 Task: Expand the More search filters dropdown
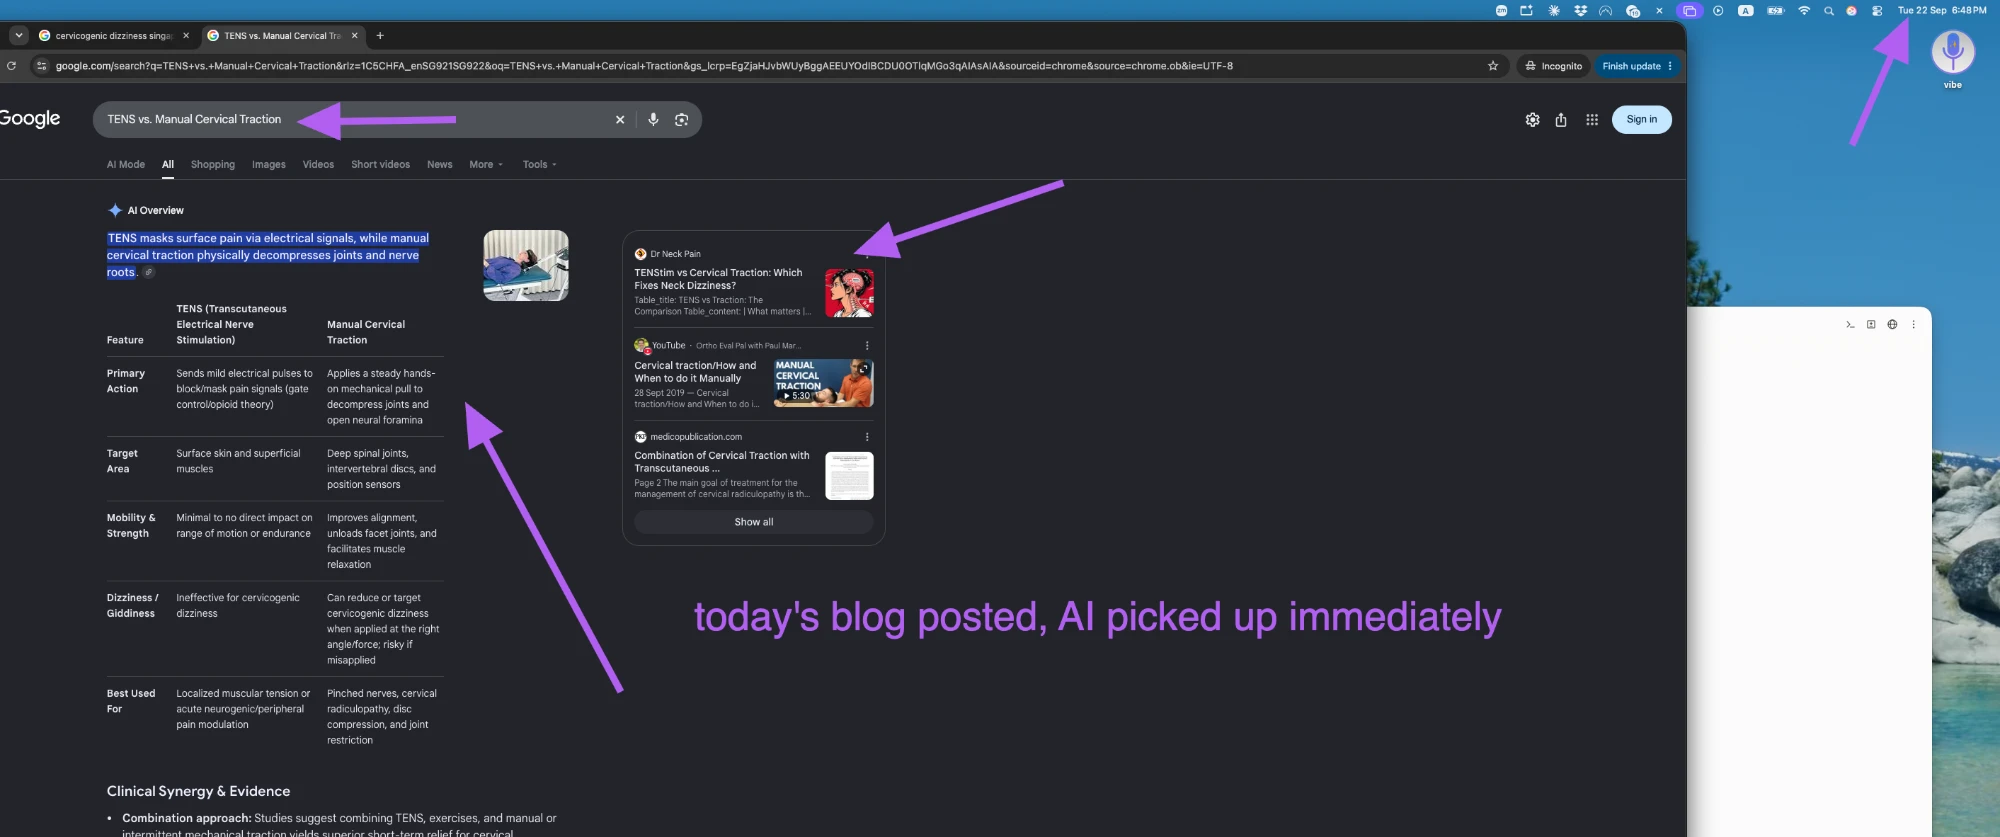486,165
